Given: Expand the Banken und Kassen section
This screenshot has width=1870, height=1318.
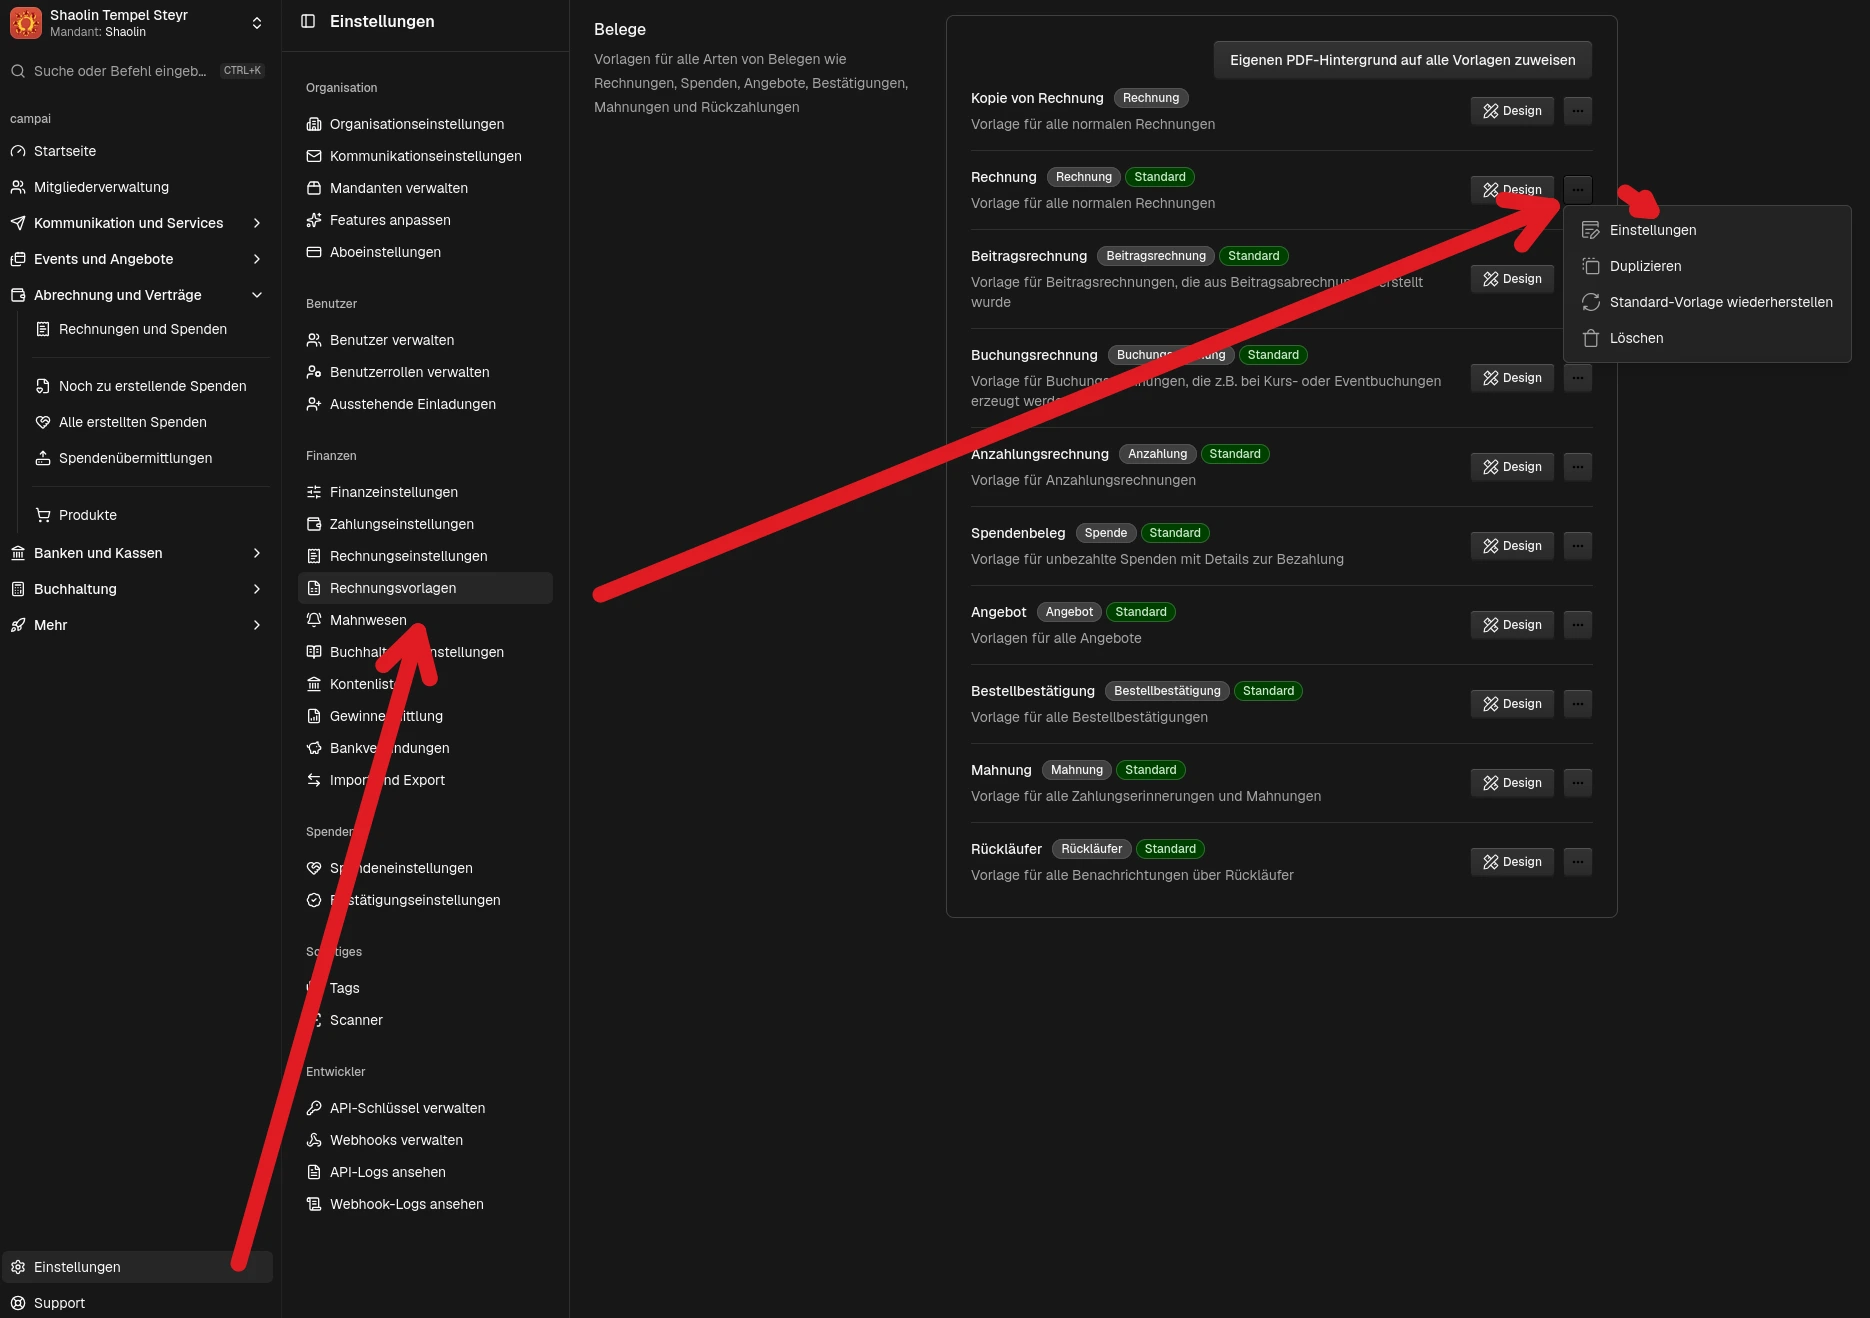Looking at the screenshot, I should [x=257, y=553].
